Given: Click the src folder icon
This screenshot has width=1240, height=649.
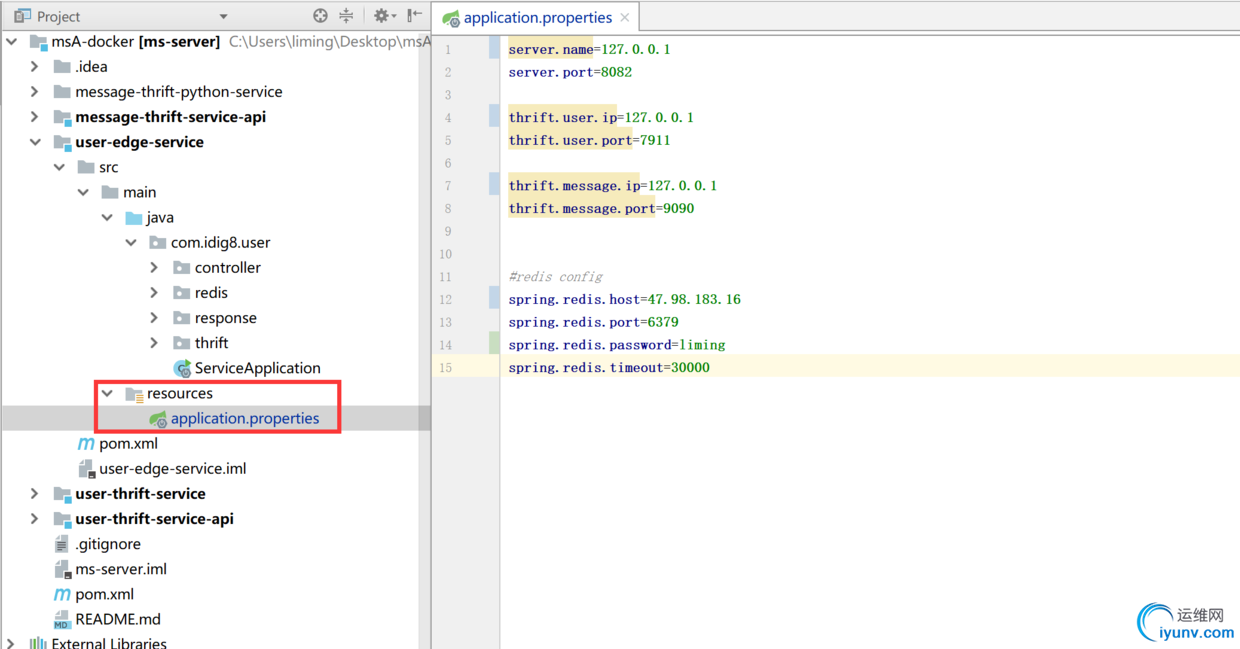Looking at the screenshot, I should tap(86, 167).
